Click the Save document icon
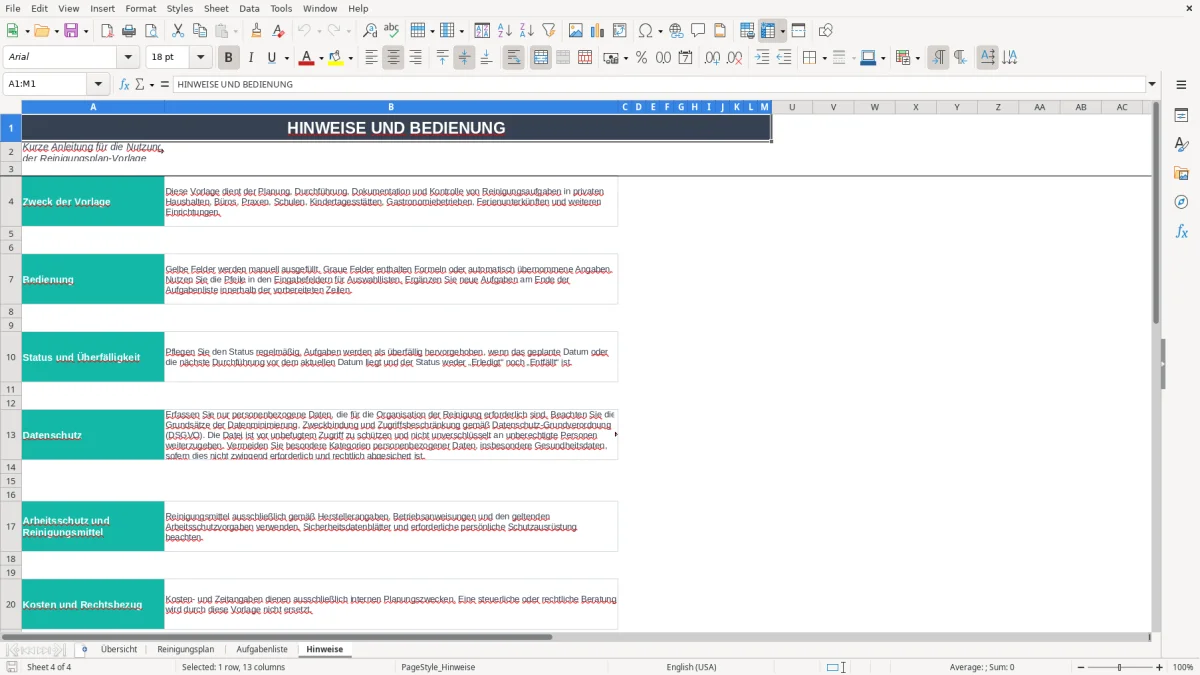Screen dimensions: 1200x675 pos(71,31)
